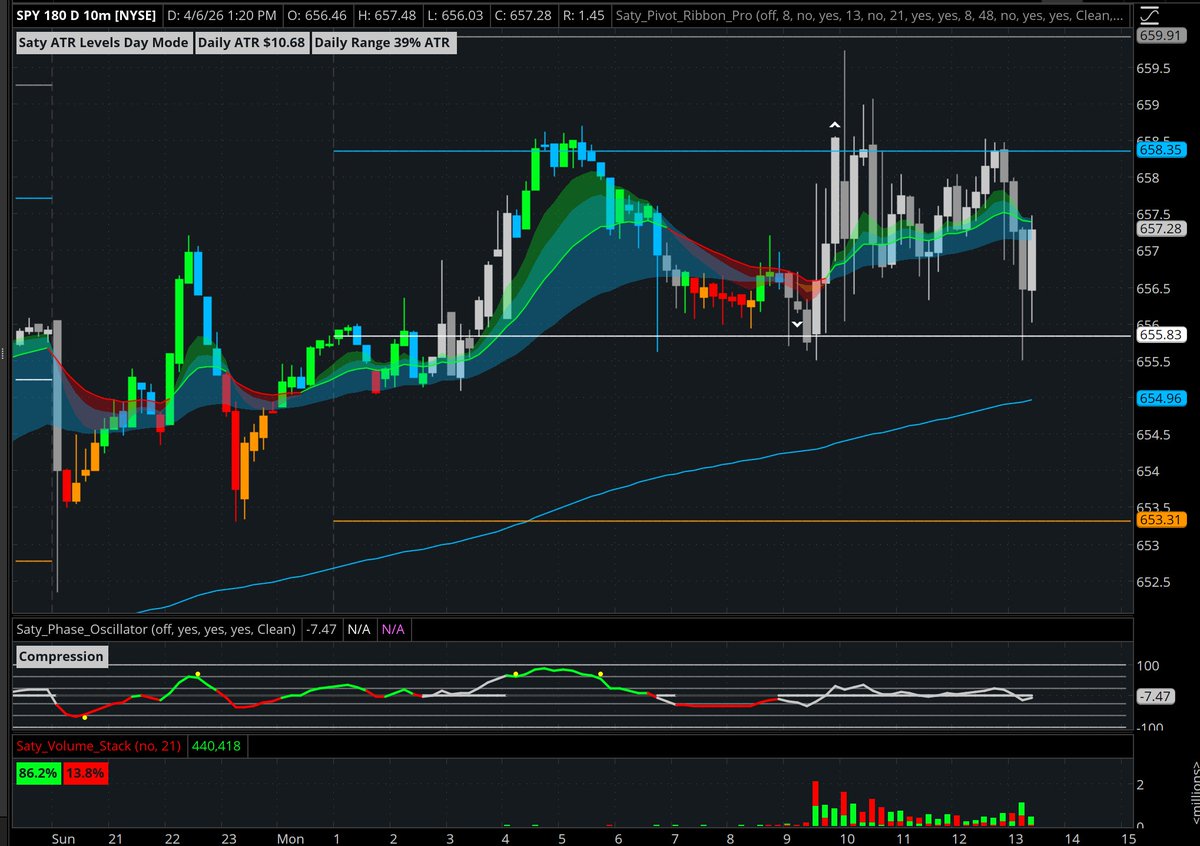Select the 23 hour marker on time axis

point(229,837)
